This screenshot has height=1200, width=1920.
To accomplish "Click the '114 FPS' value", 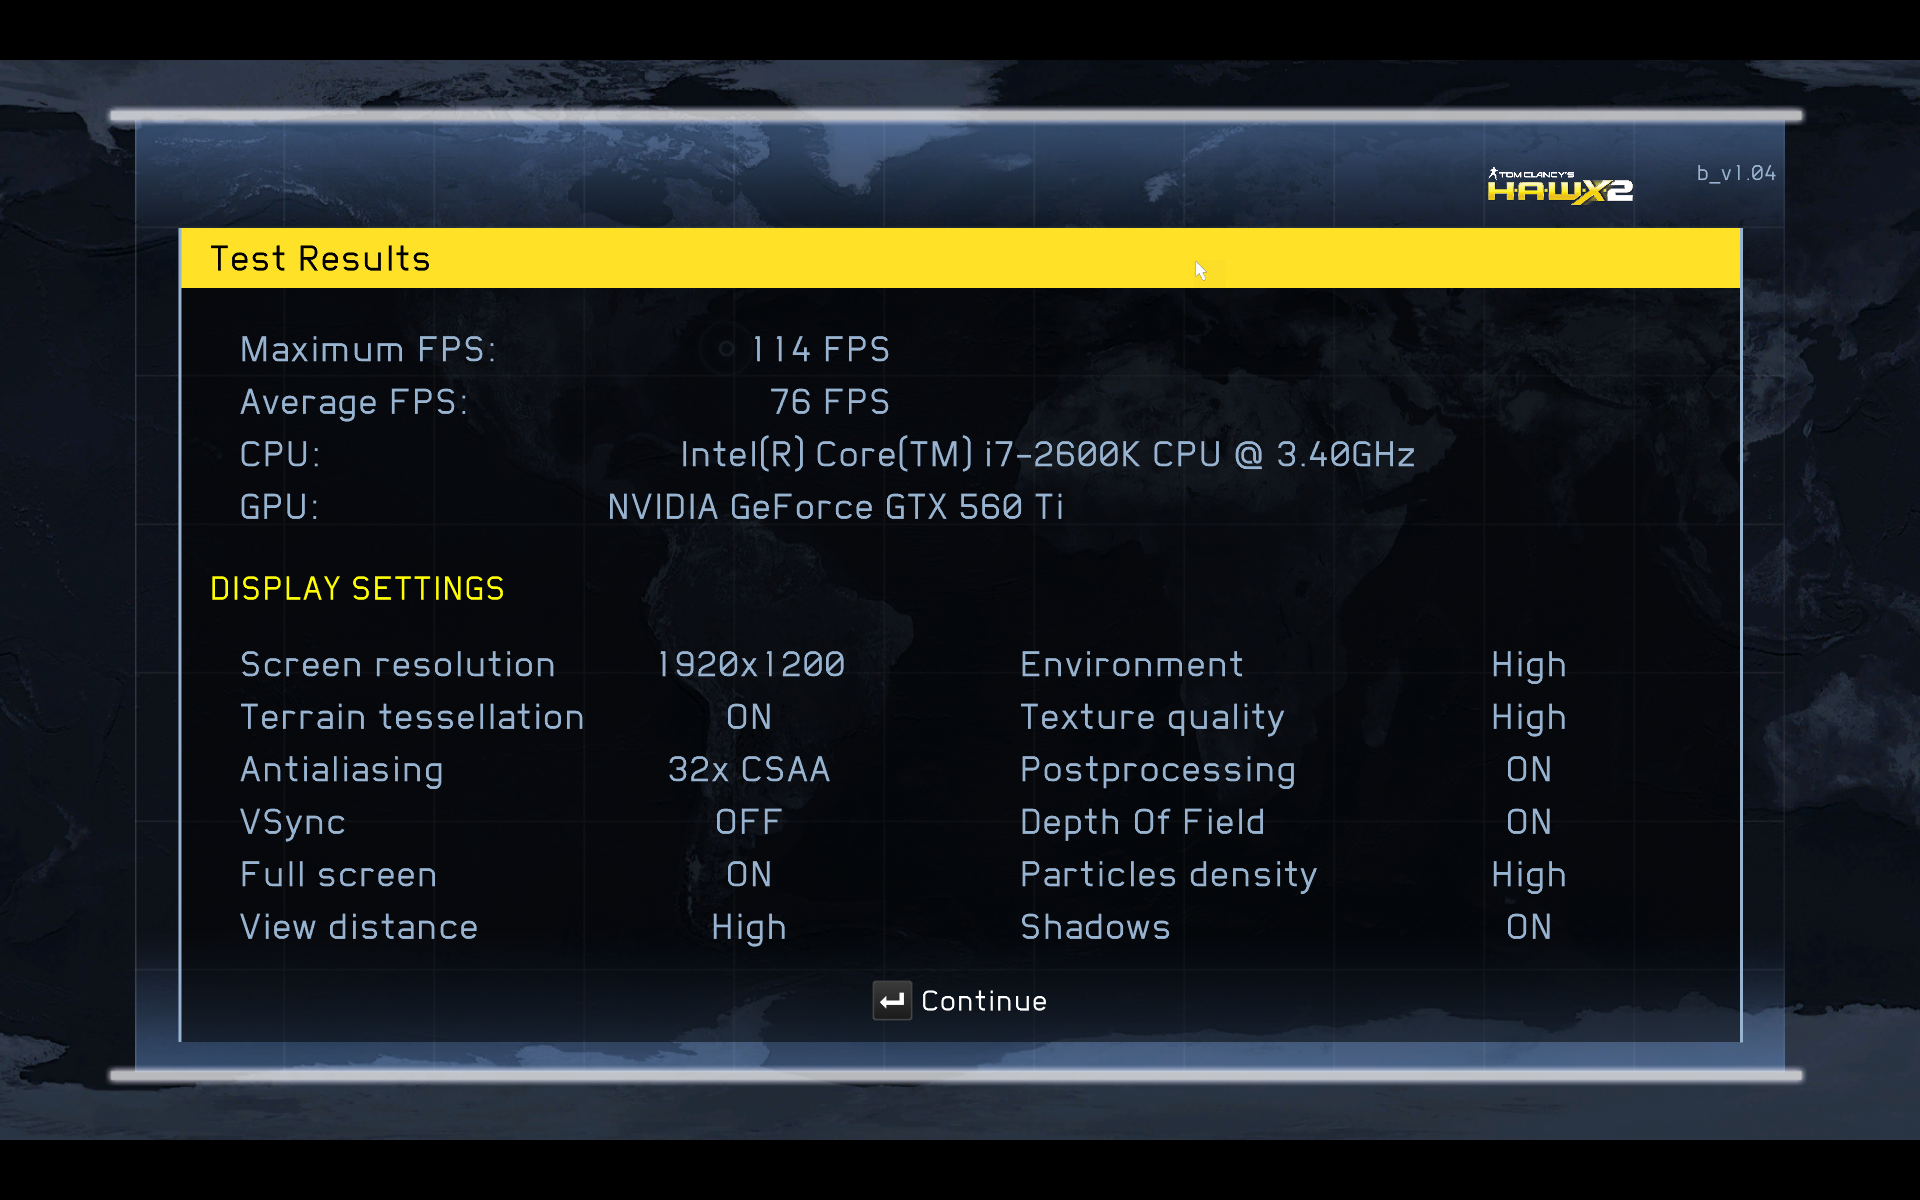I will coord(820,349).
